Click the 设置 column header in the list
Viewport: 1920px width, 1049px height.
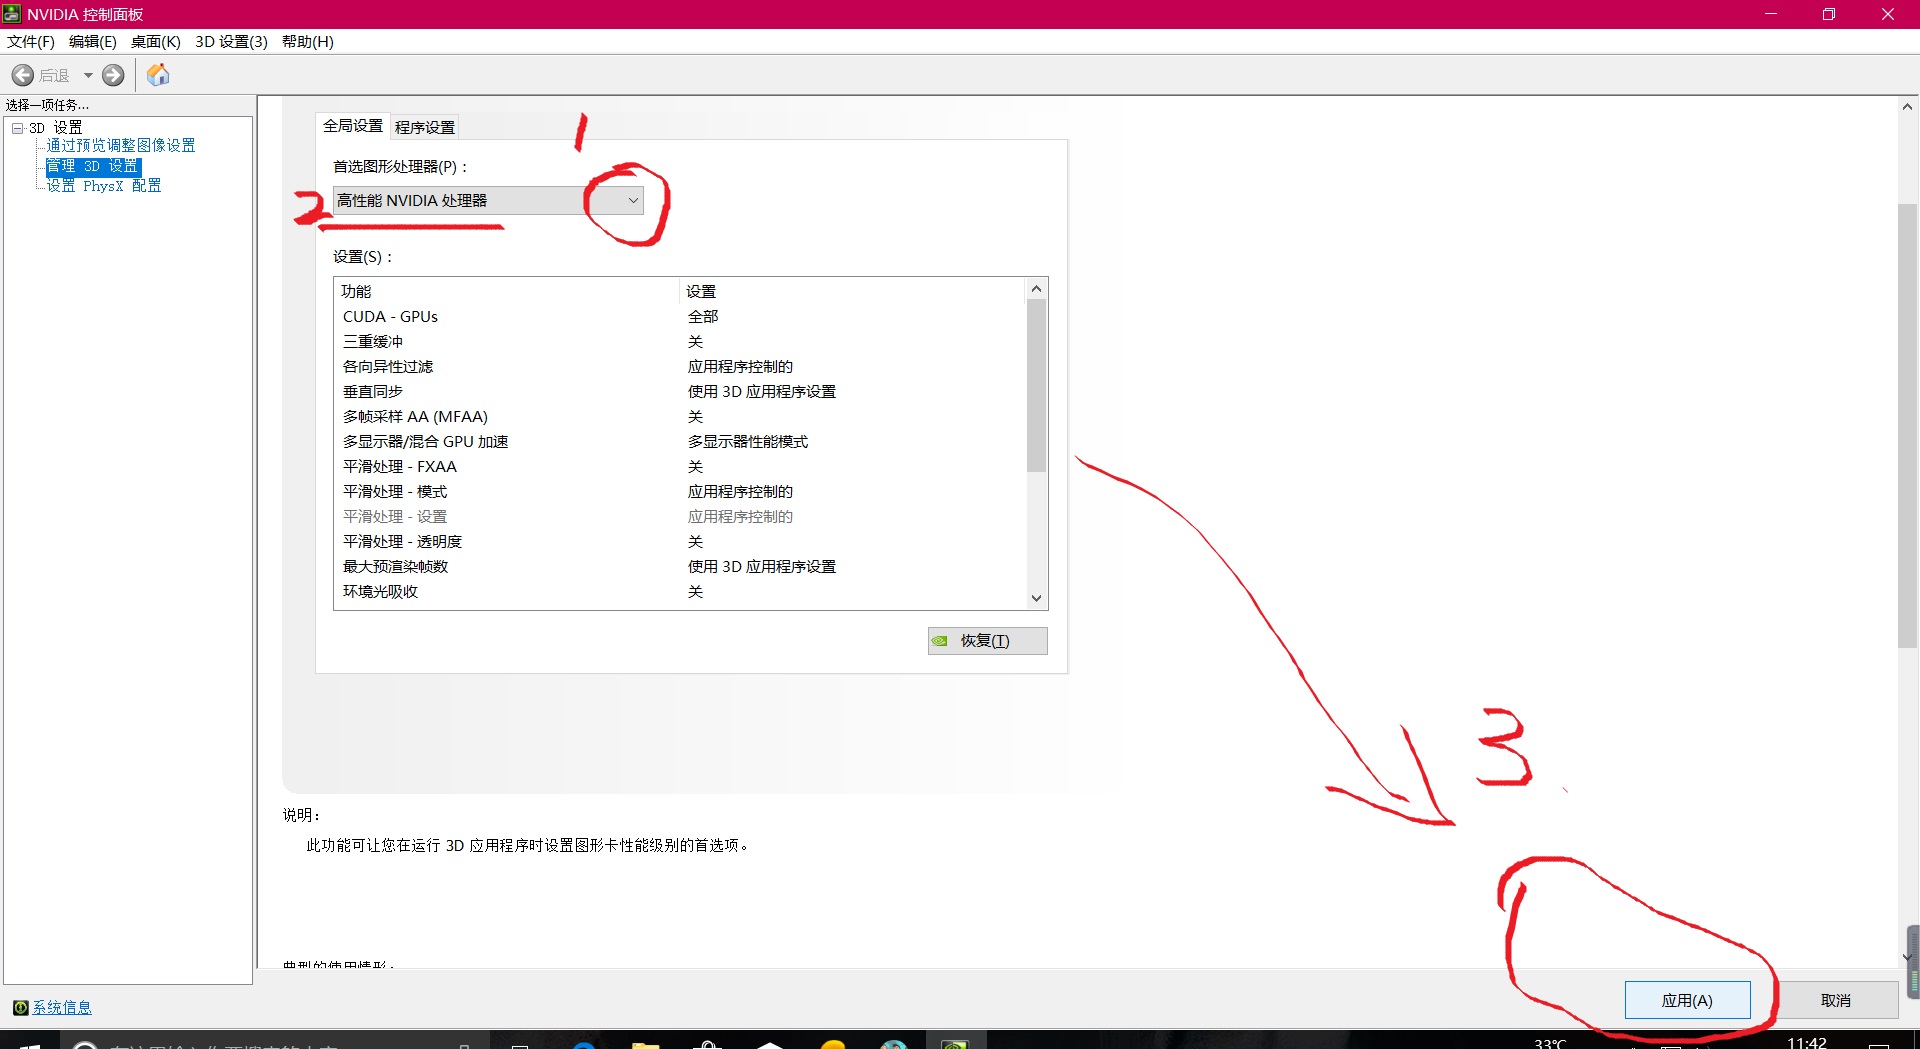pos(853,291)
